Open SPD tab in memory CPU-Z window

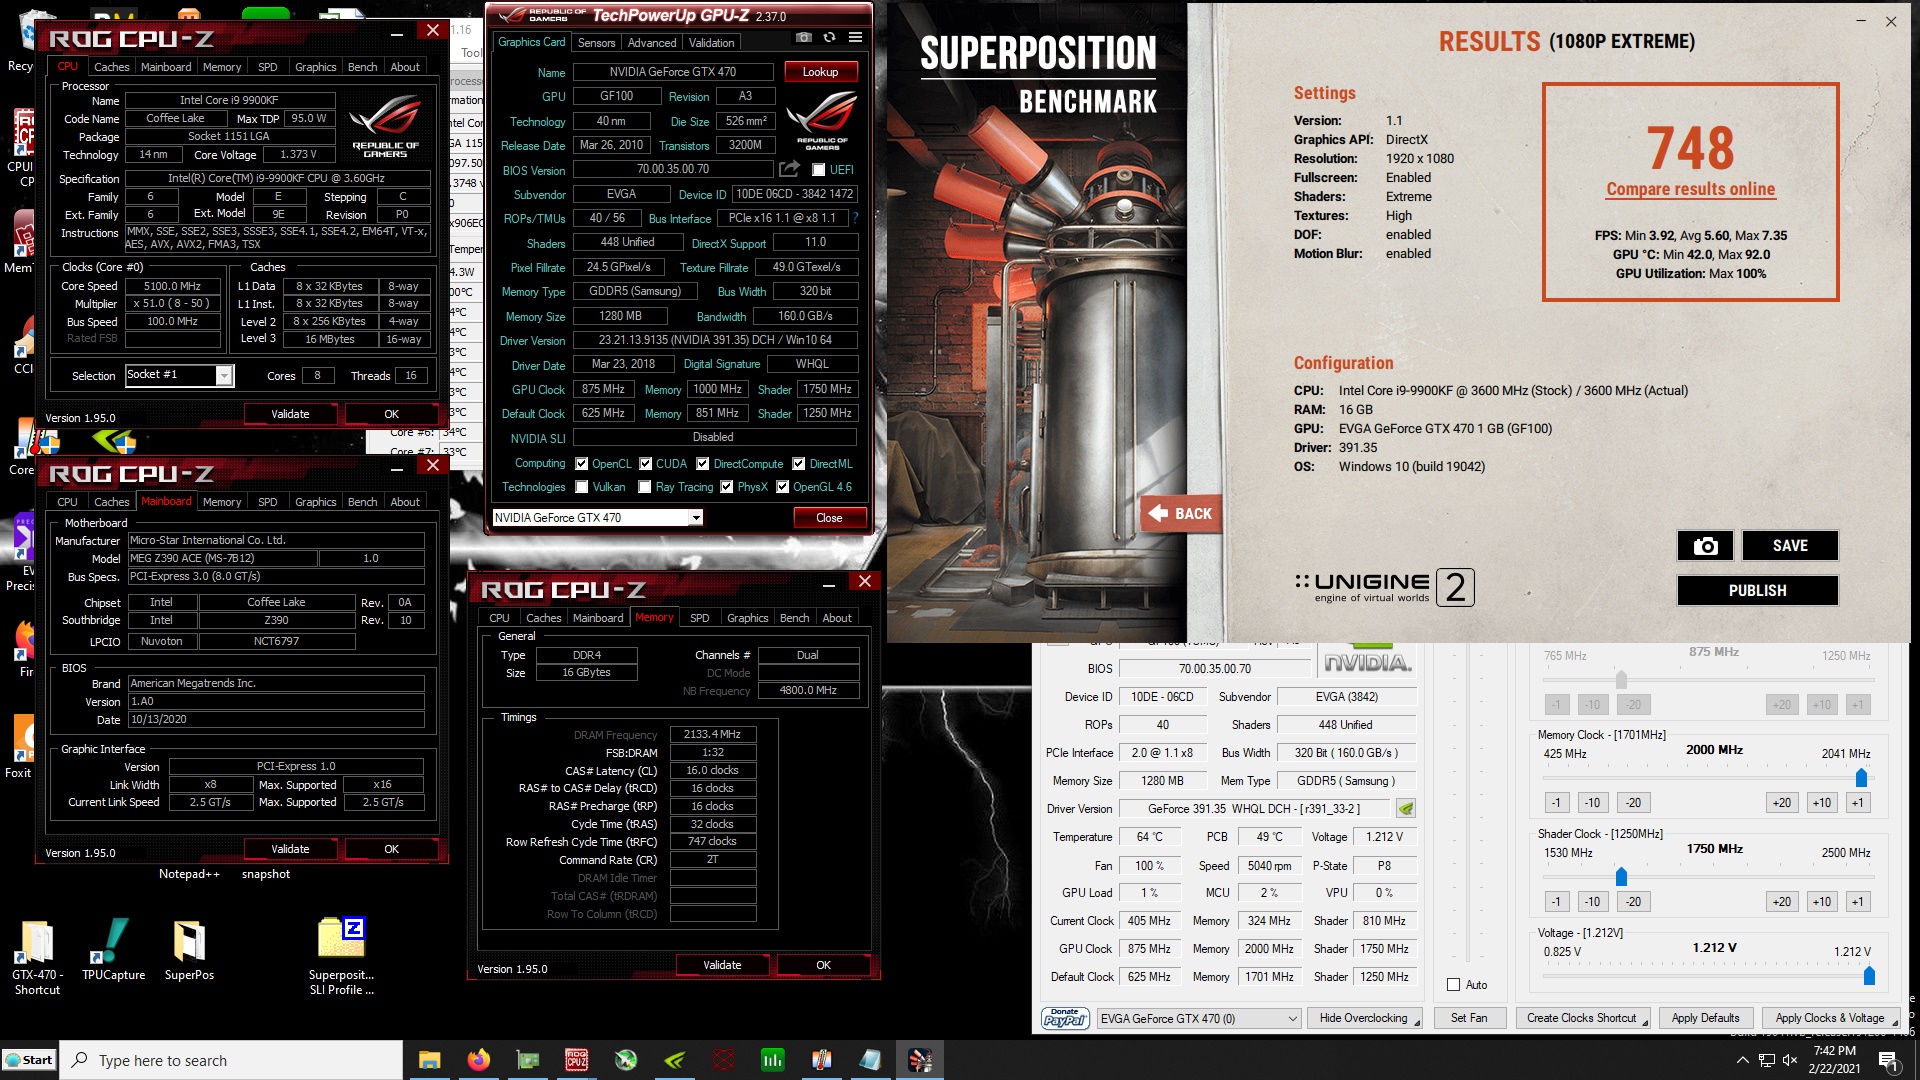coord(700,618)
